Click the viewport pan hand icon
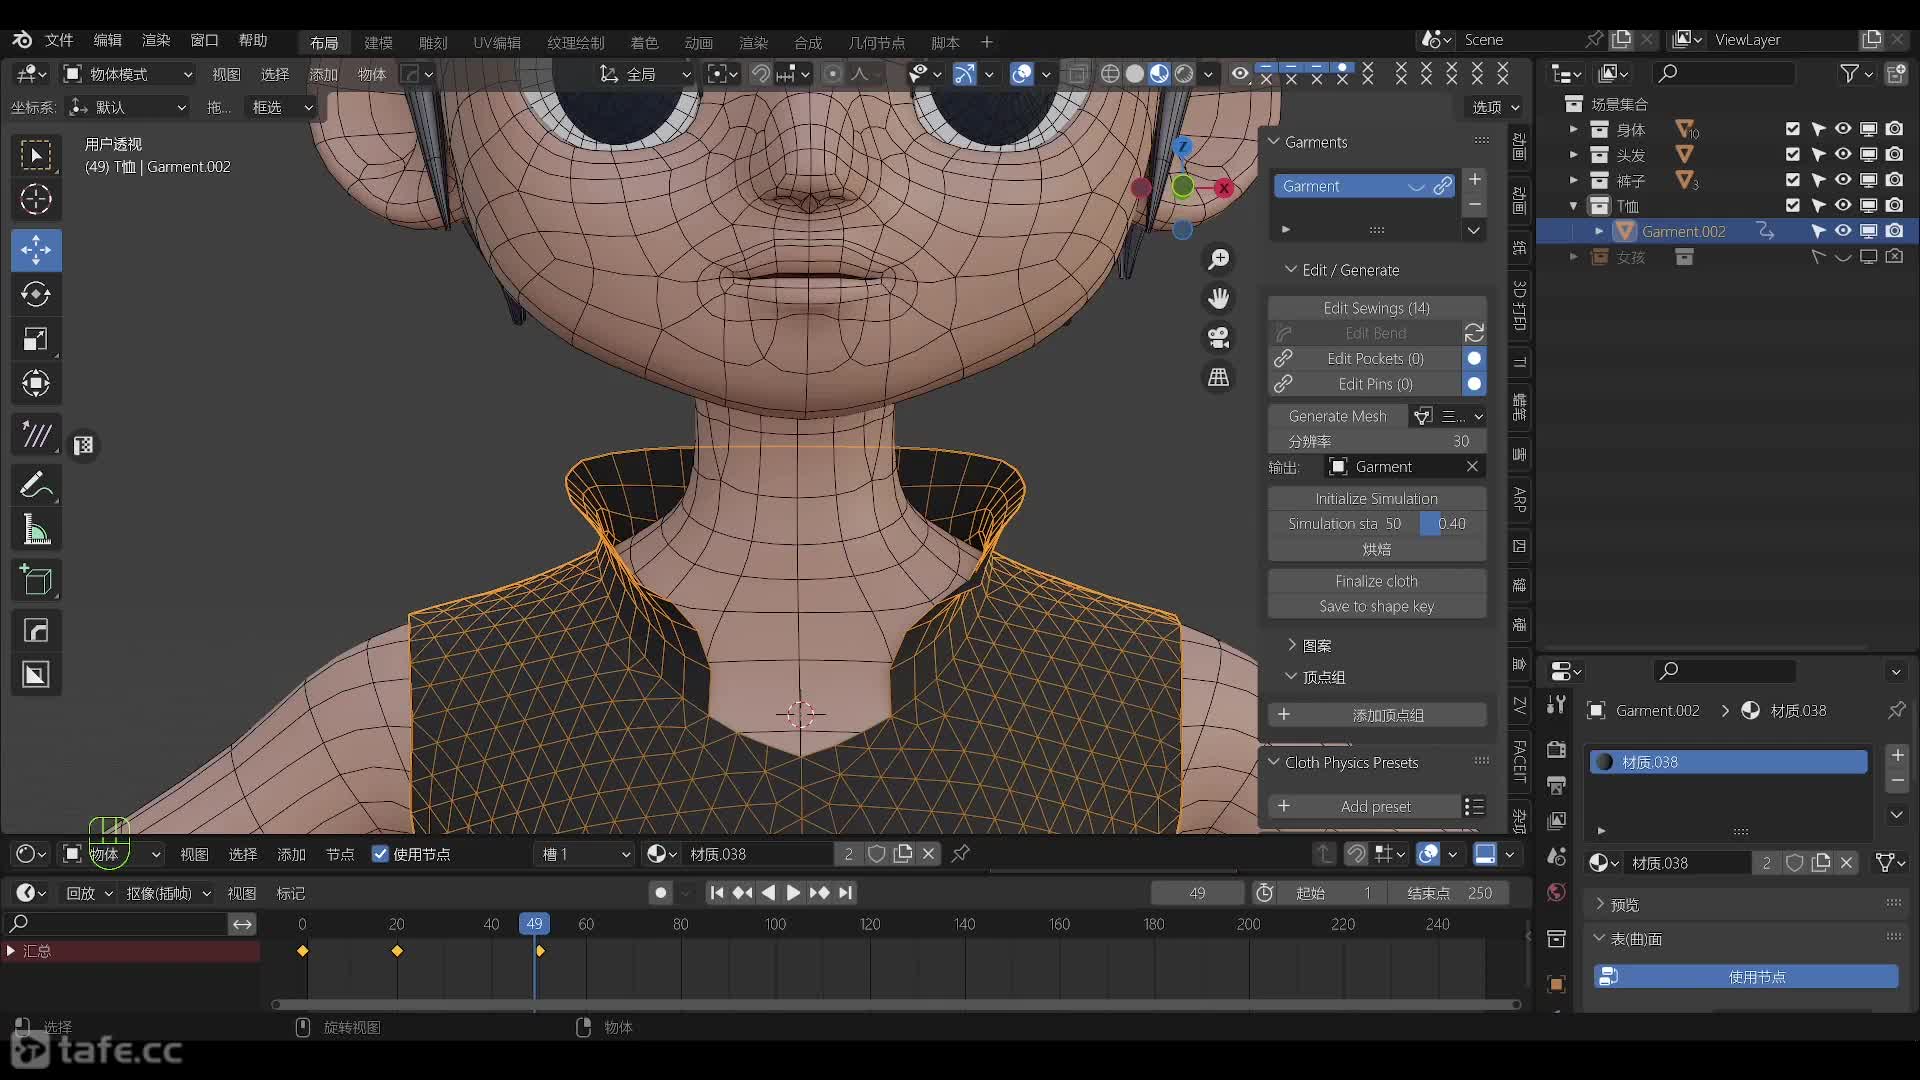 click(1218, 298)
